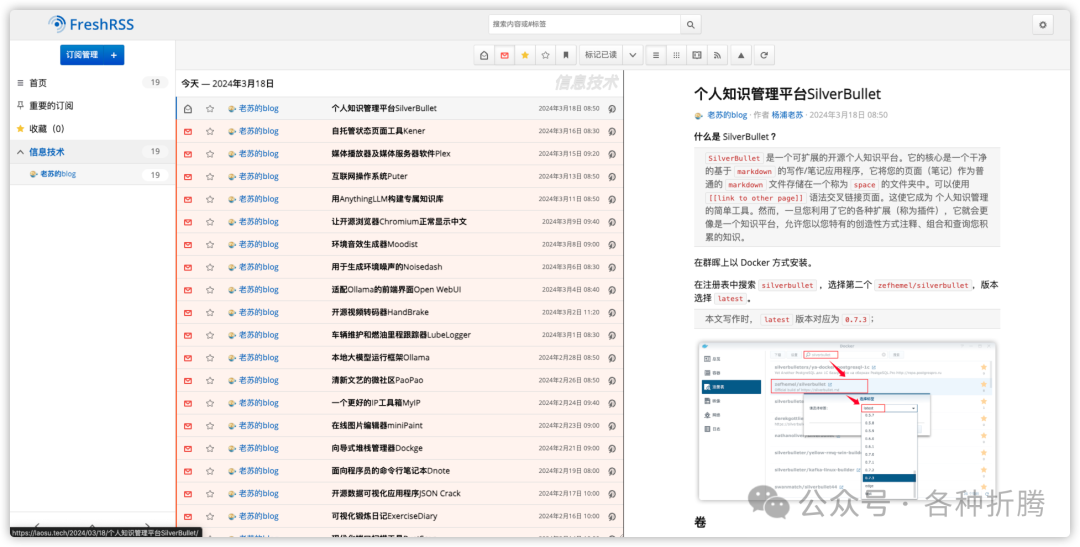Click the external link icon on the SilverBullet row
Image resolution: width=1080 pixels, height=547 pixels.
point(612,109)
